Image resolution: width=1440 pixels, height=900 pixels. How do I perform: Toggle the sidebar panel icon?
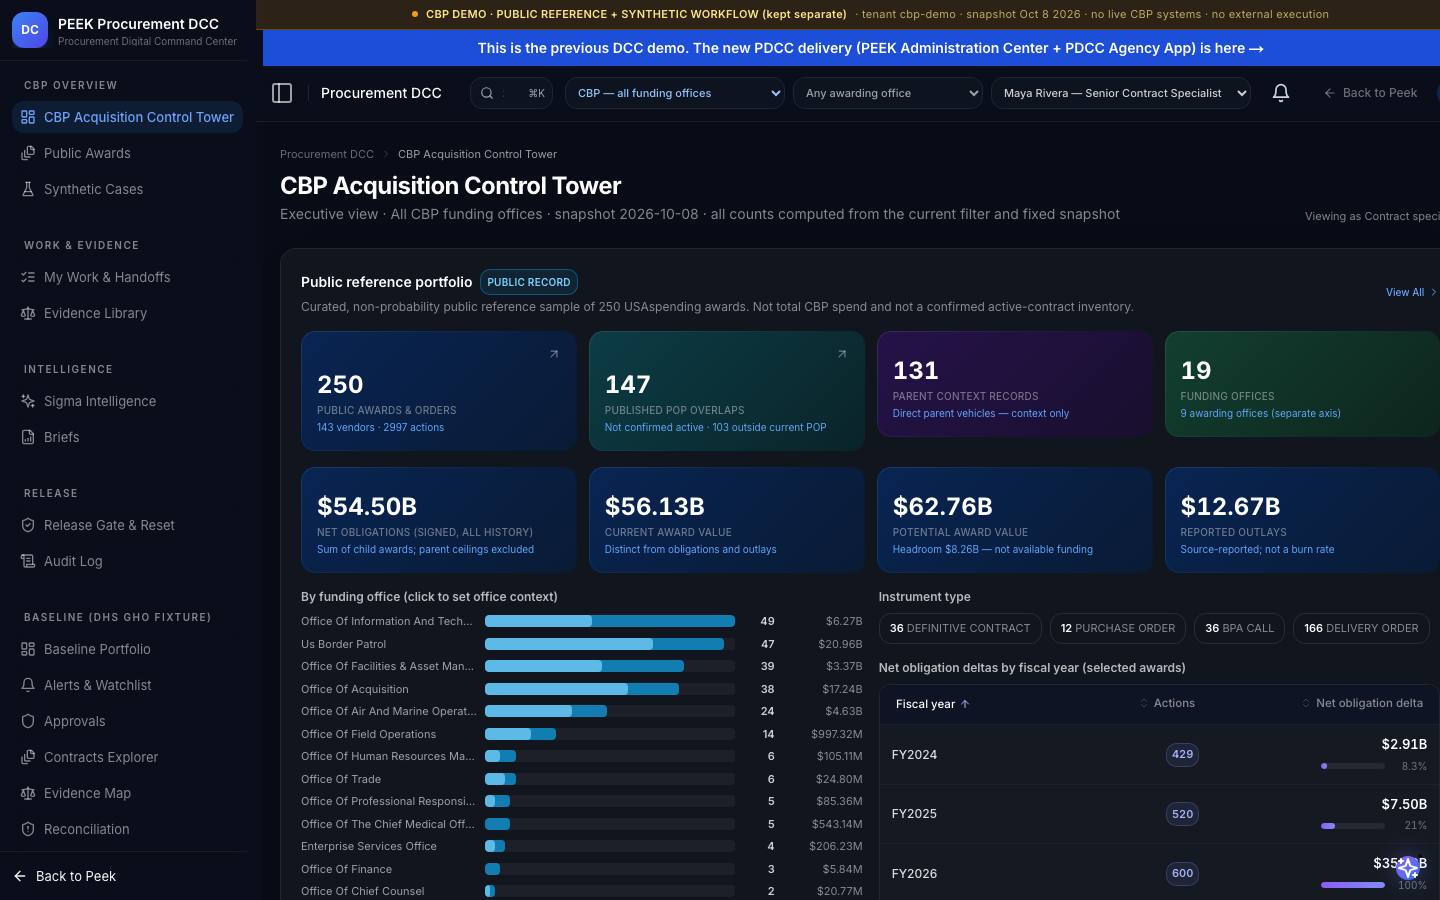[282, 93]
